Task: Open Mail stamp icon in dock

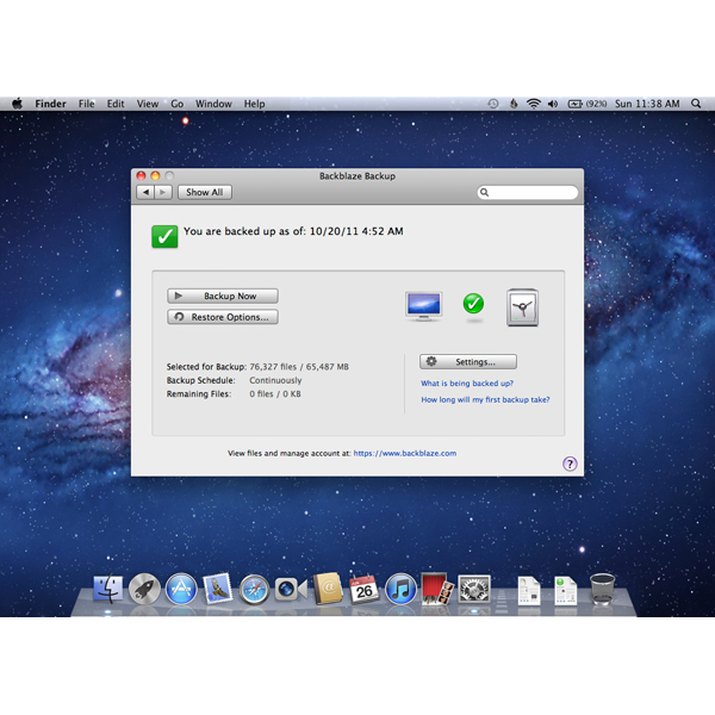Action: (218, 589)
